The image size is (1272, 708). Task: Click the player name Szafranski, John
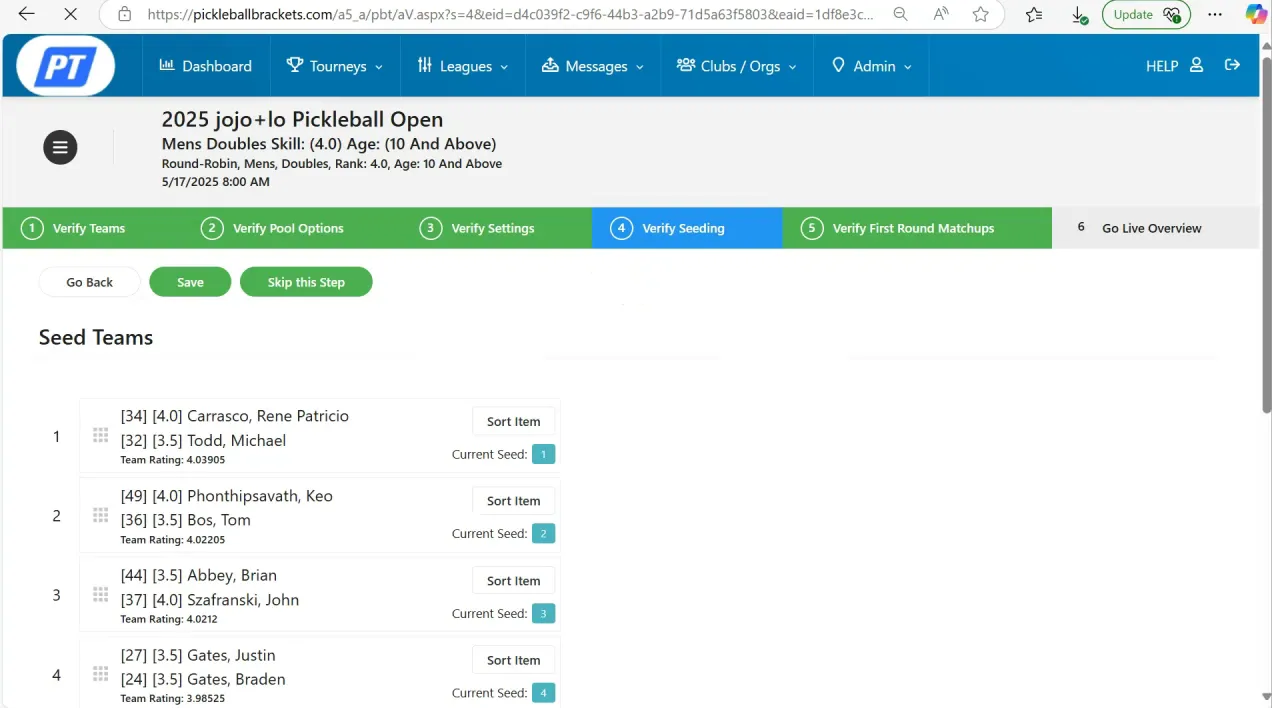(243, 600)
